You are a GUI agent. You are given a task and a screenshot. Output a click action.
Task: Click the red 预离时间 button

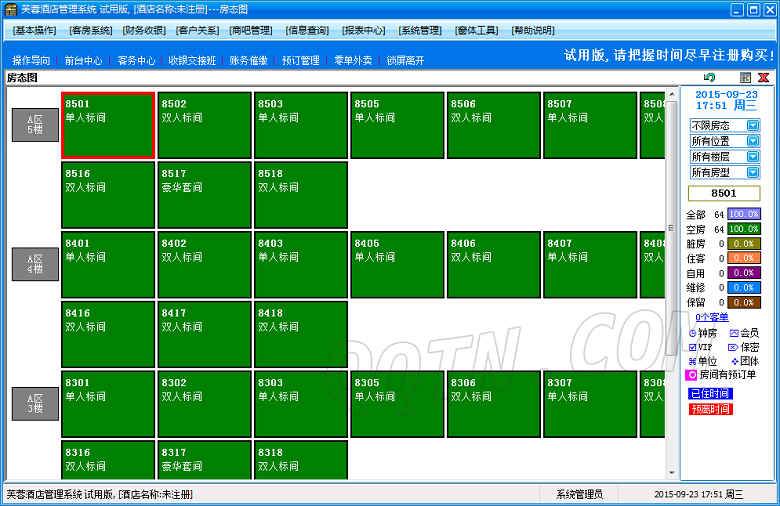point(710,409)
